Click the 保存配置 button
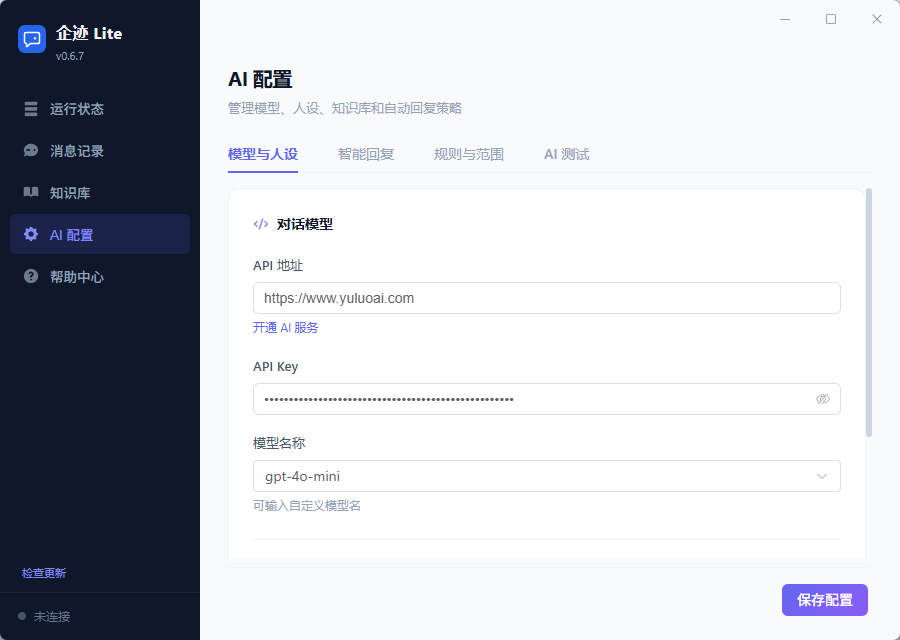Viewport: 900px width, 640px height. click(x=824, y=599)
